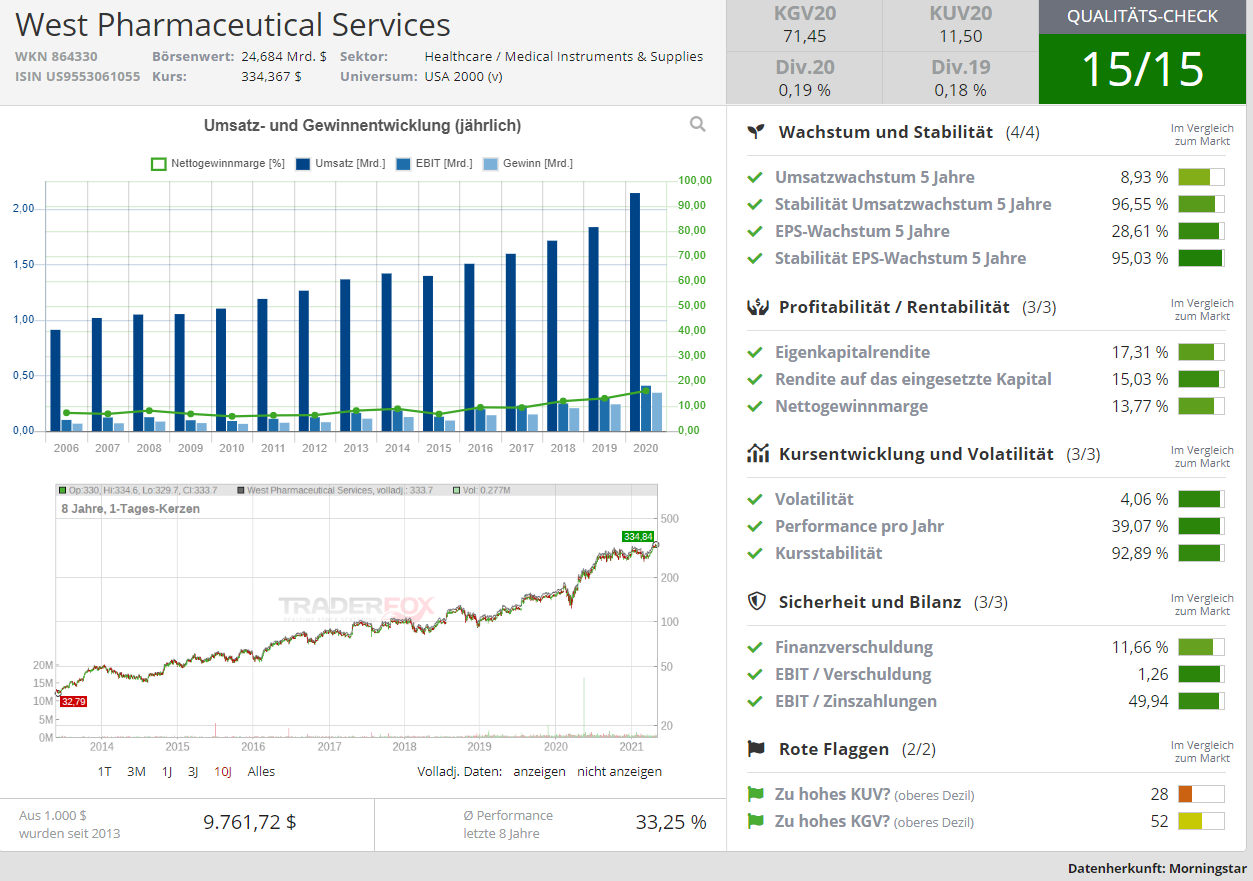This screenshot has height=881, width=1253.
Task: Click the checkmark beside Eigenkapitalrendite
Action: [x=756, y=352]
